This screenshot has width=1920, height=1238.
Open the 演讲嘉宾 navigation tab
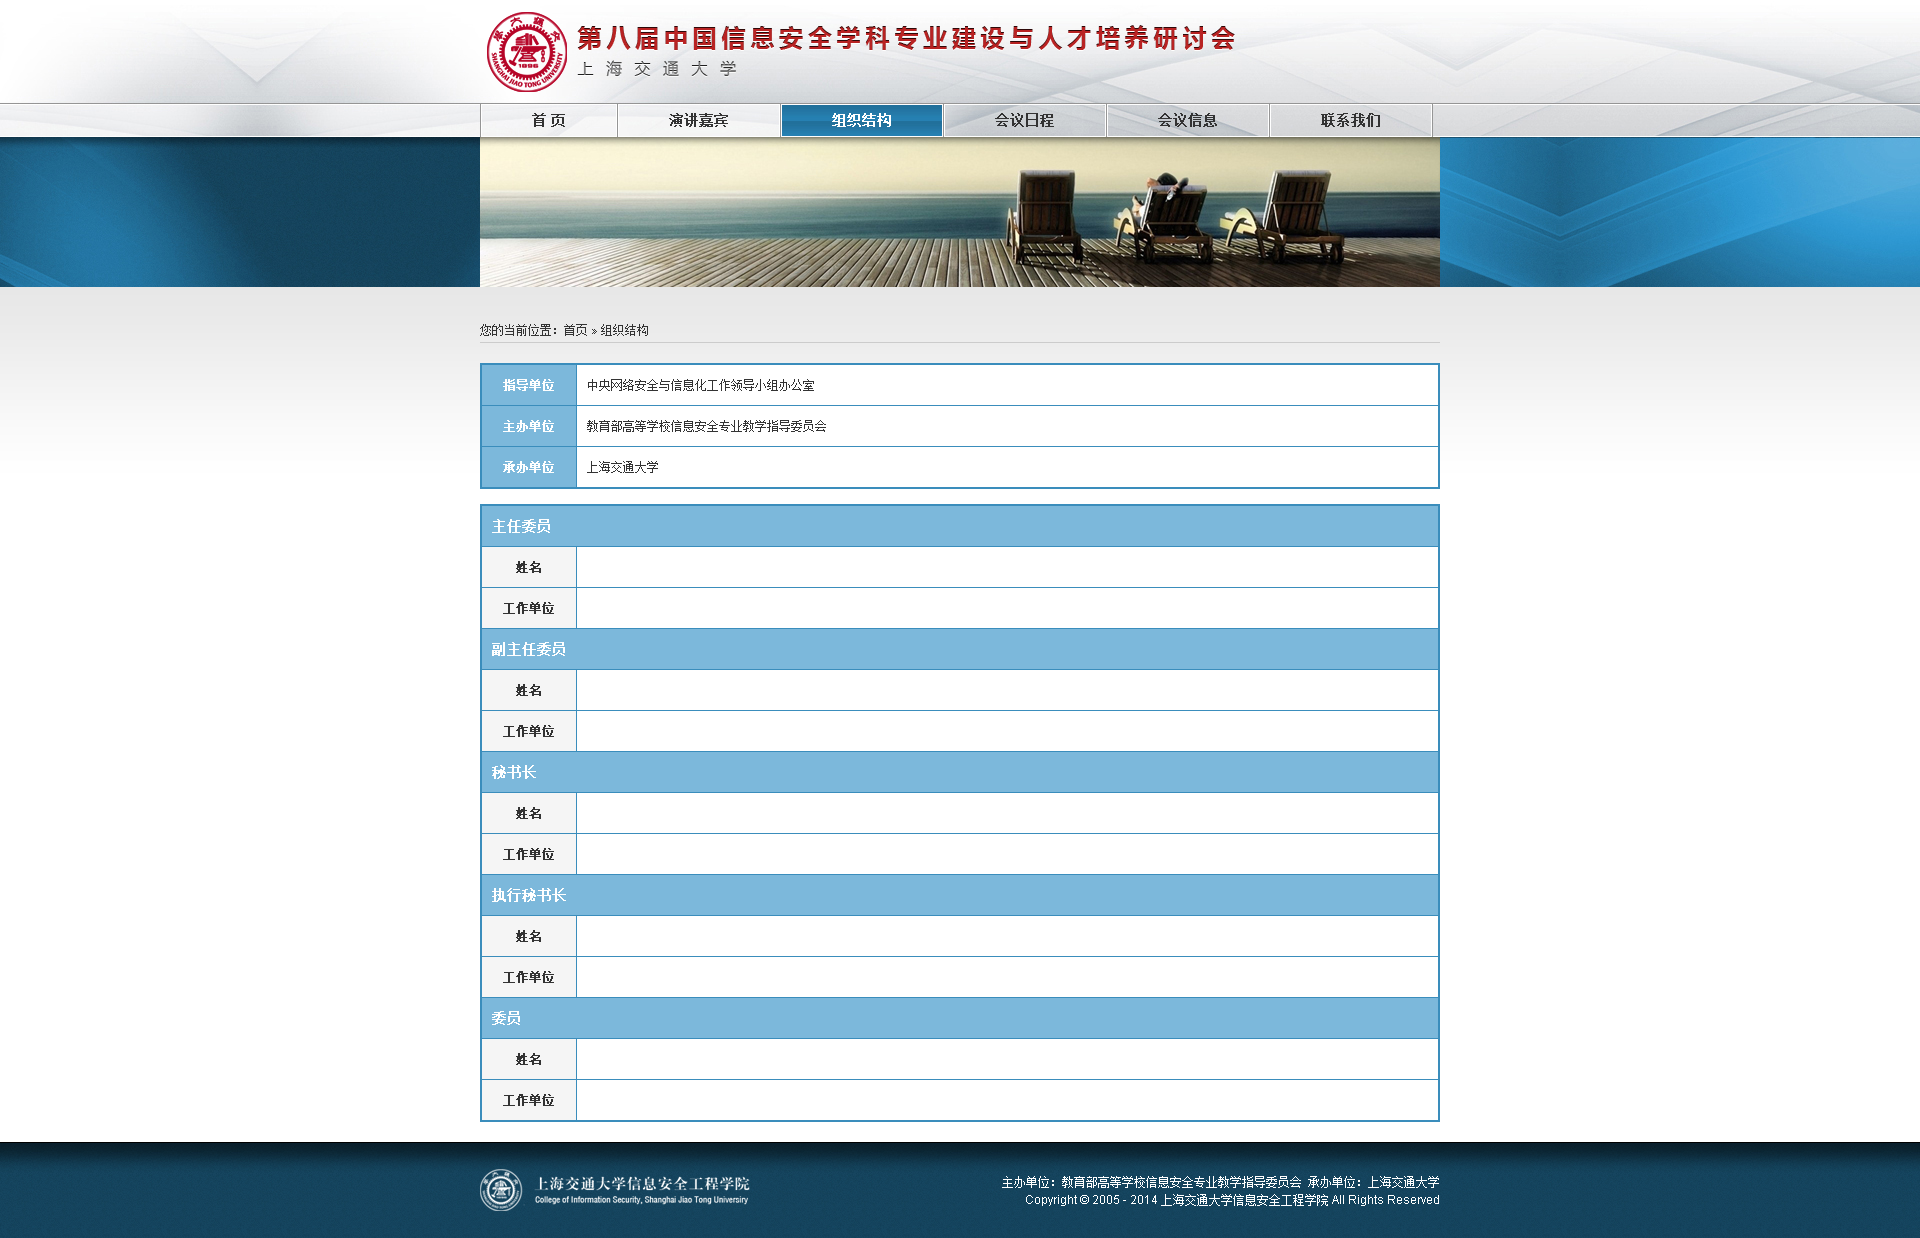tap(698, 120)
